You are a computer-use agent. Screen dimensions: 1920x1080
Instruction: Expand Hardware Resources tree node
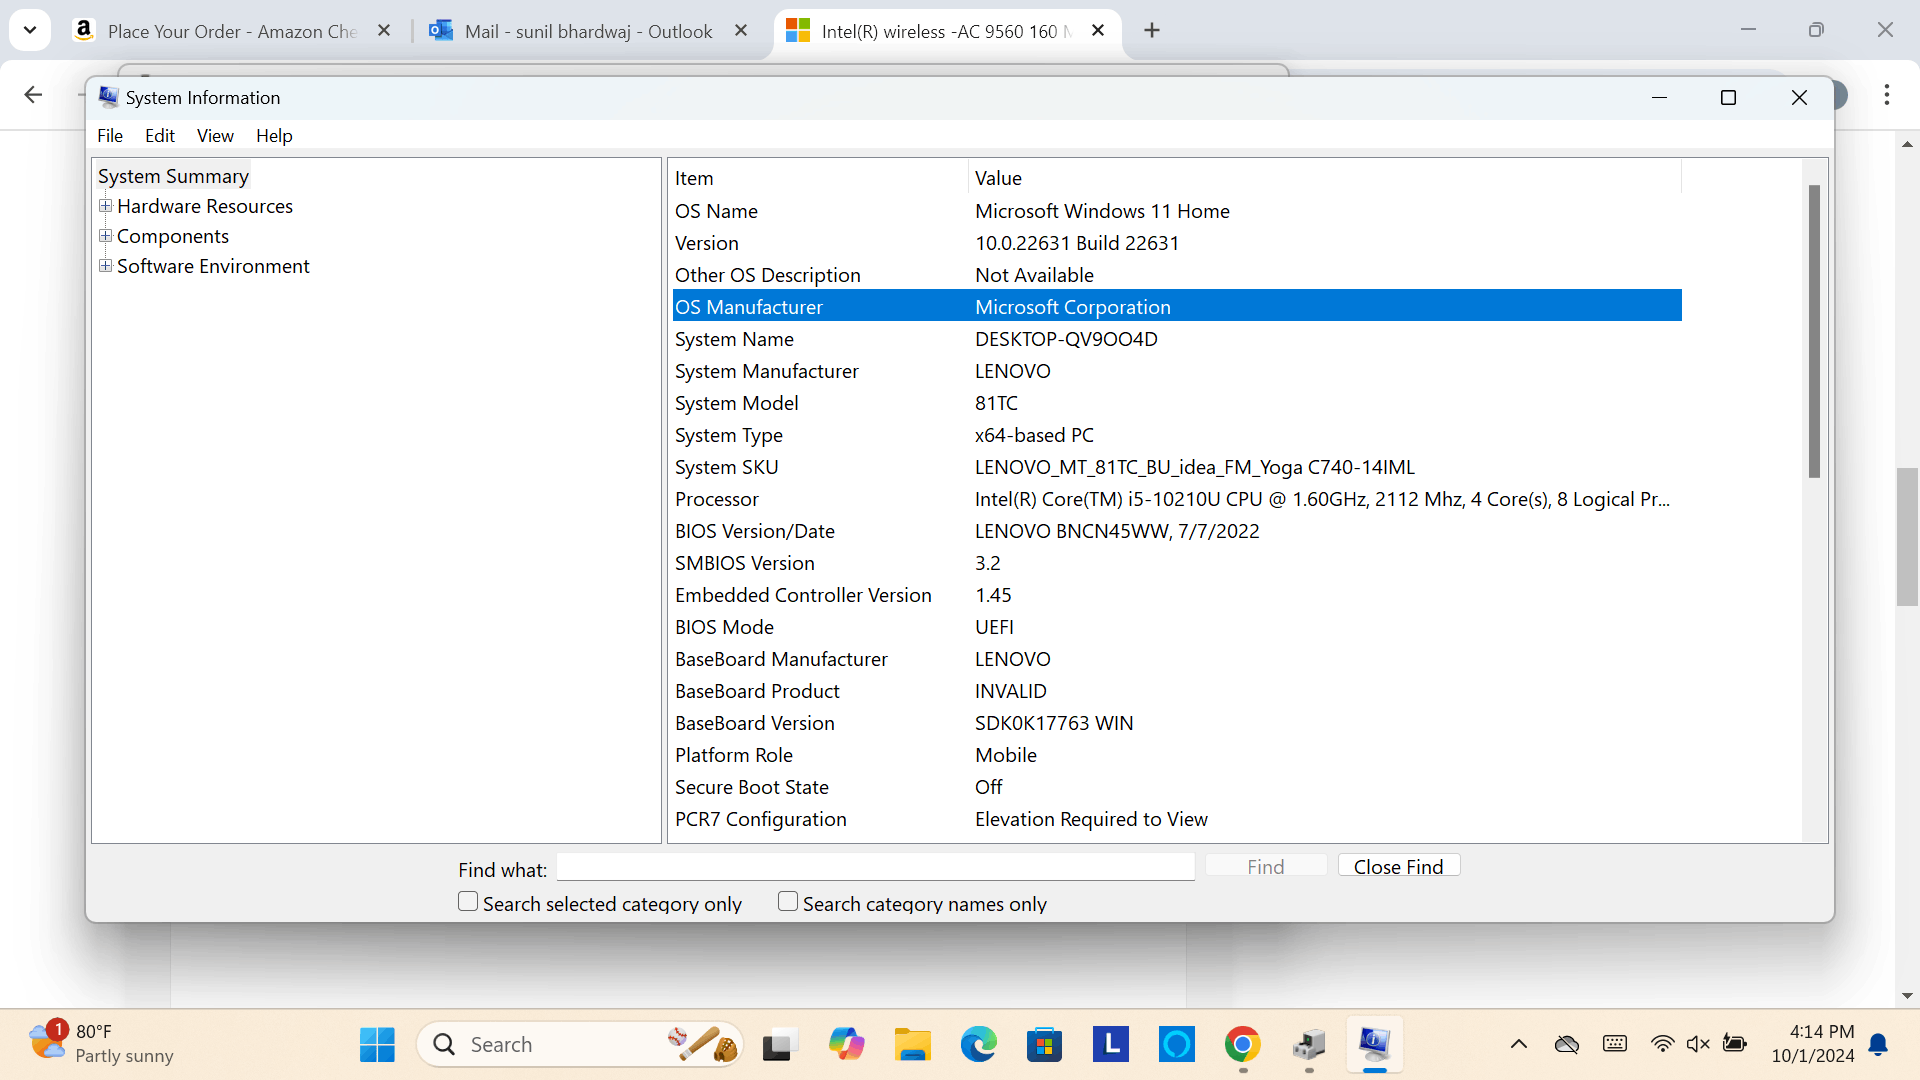pyautogui.click(x=105, y=206)
